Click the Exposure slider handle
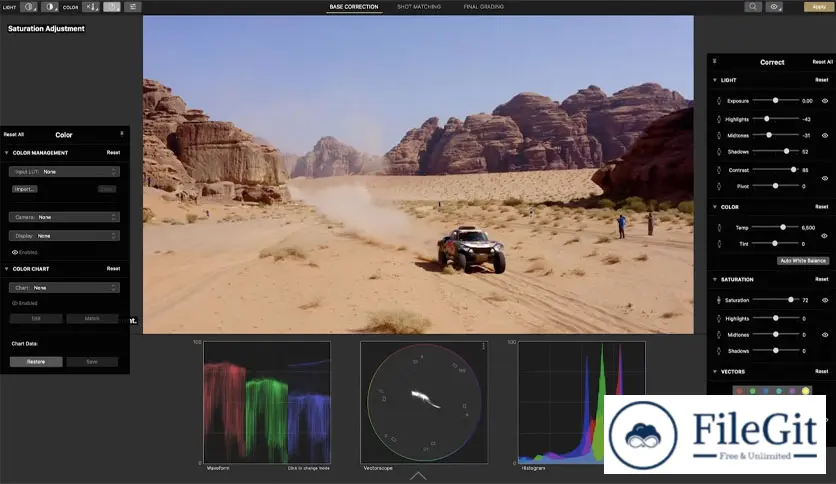Image resolution: width=836 pixels, height=484 pixels. point(775,100)
